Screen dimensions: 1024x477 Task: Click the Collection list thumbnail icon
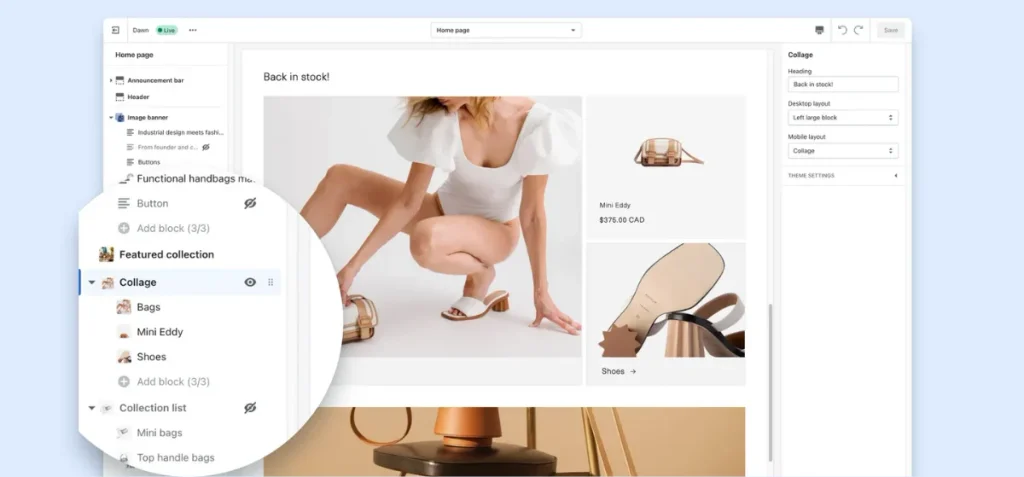(x=107, y=408)
